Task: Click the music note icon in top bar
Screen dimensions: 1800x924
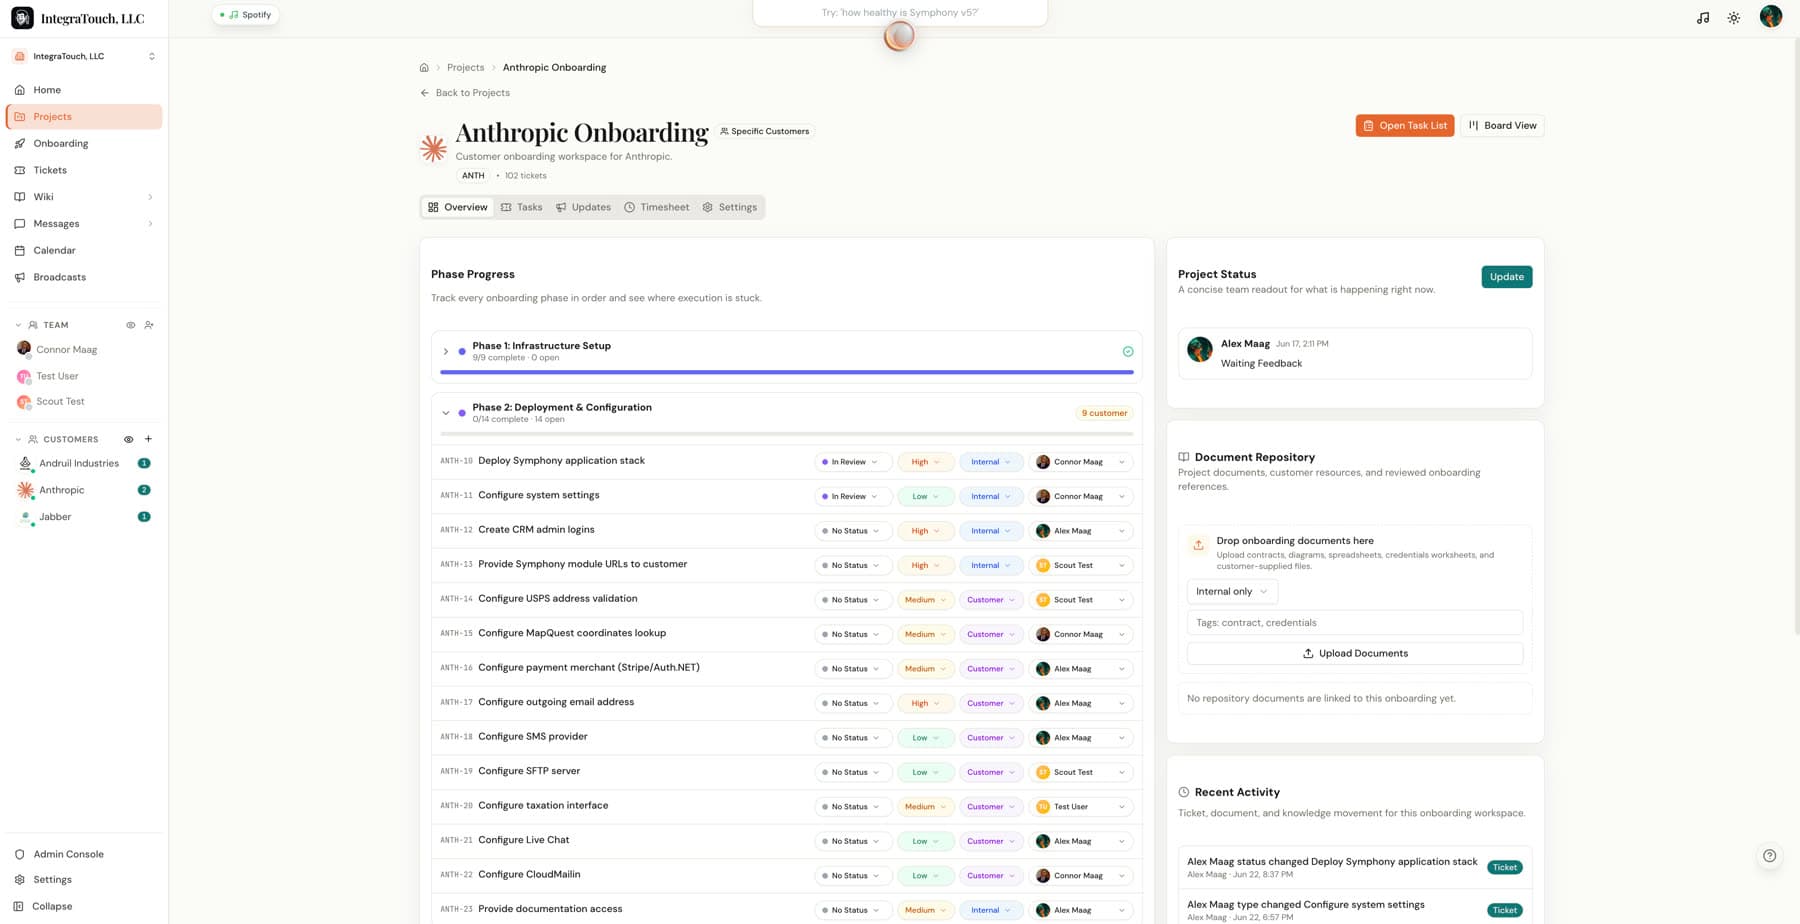Action: 1703,18
